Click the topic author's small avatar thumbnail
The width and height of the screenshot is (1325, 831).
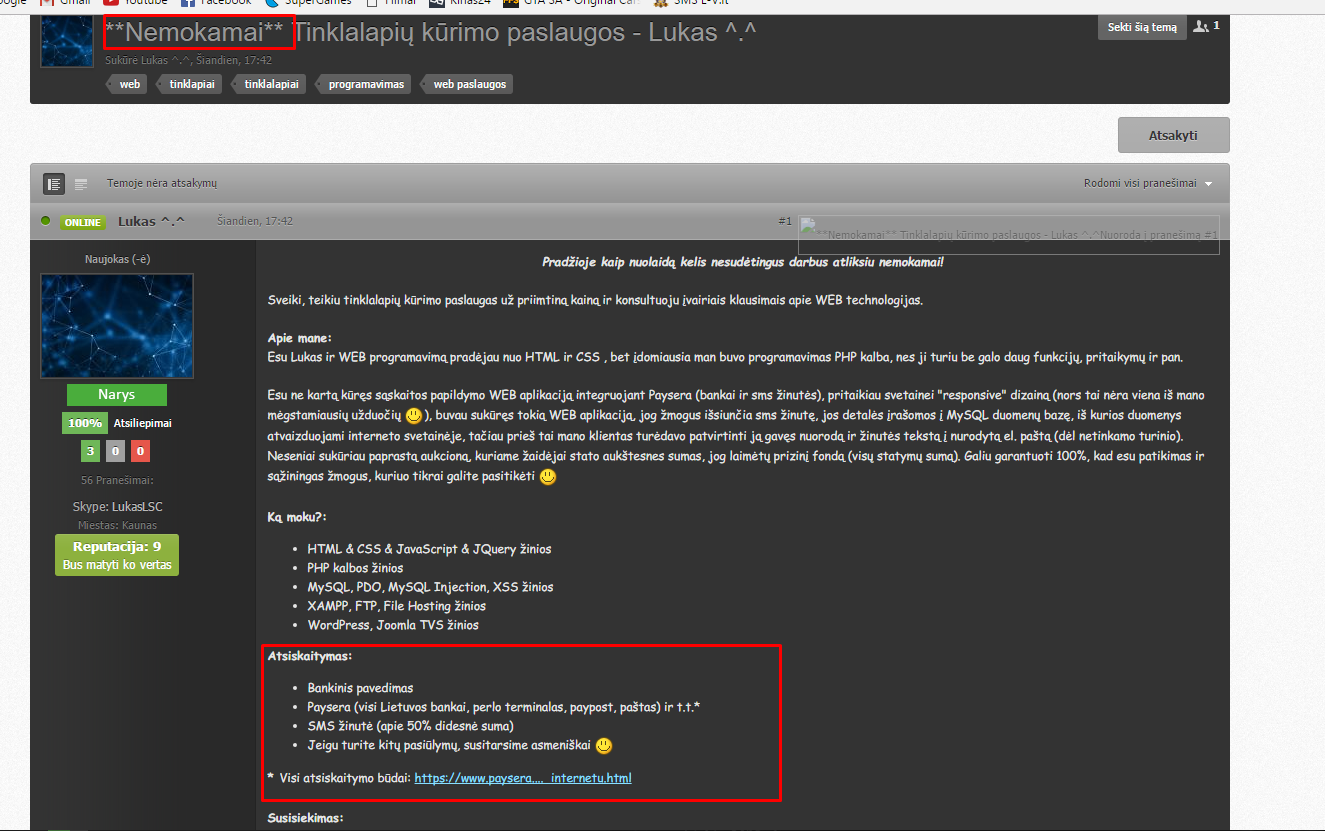[x=67, y=41]
